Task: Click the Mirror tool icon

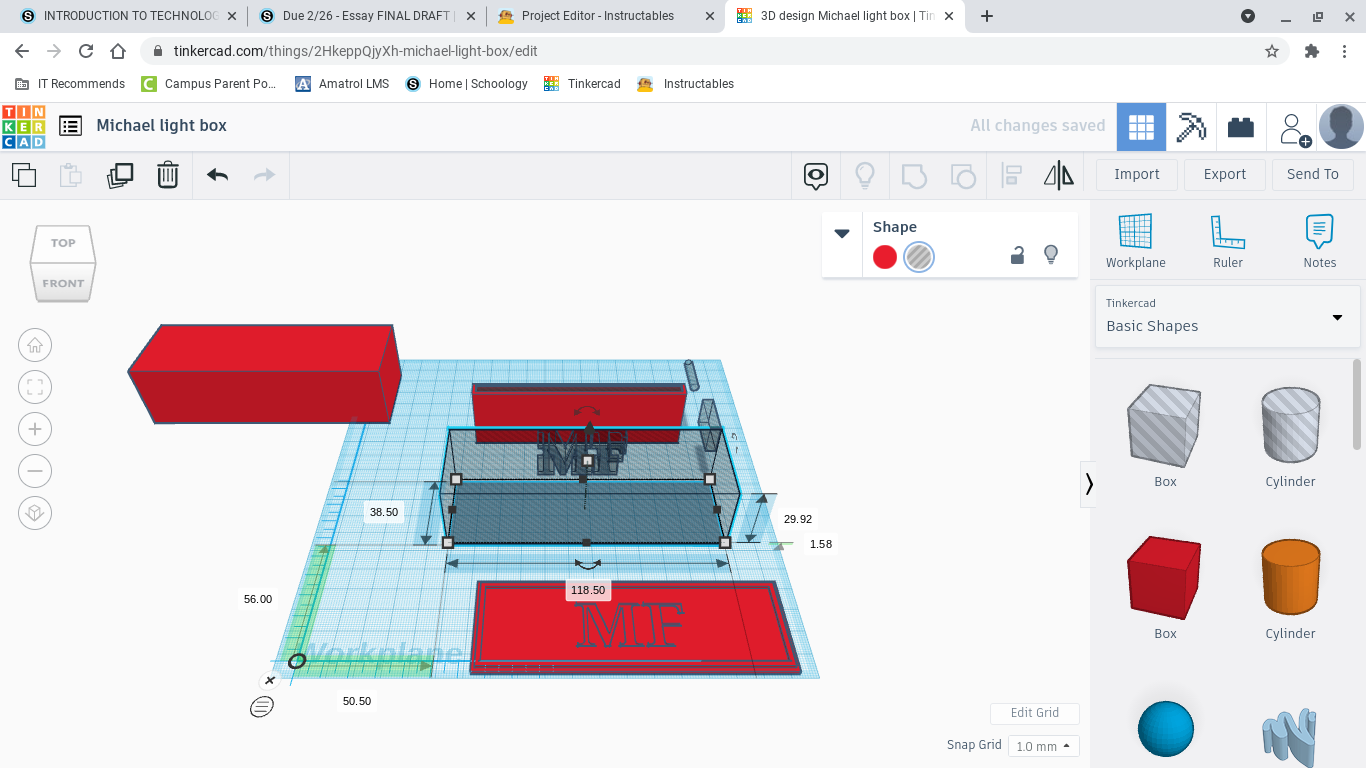Action: (1058, 176)
